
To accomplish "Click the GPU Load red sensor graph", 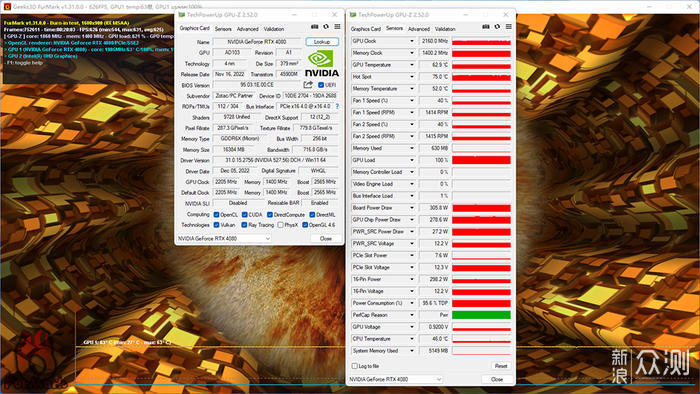I will [x=481, y=160].
